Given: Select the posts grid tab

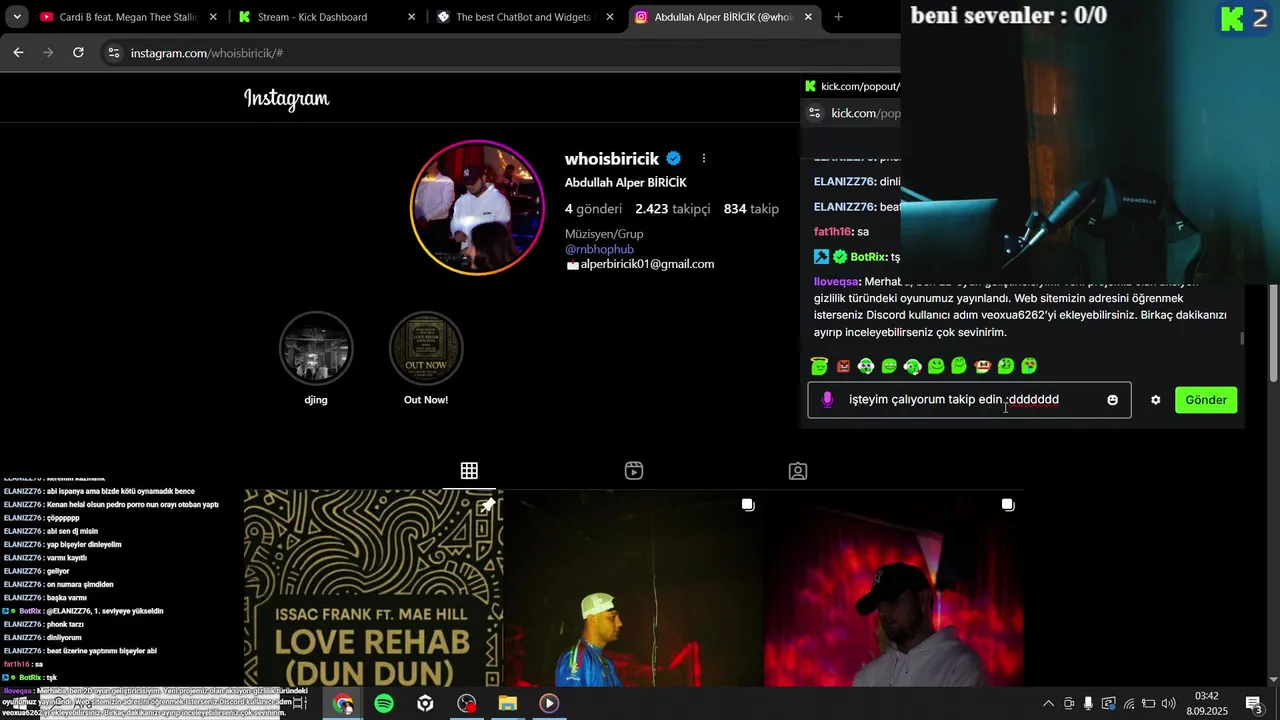Looking at the screenshot, I should tap(469, 471).
